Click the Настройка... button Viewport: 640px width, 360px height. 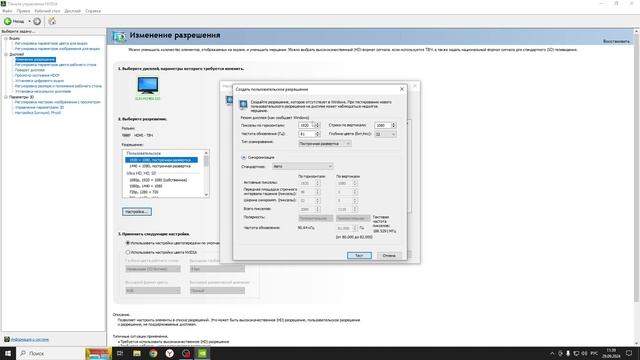point(137,212)
